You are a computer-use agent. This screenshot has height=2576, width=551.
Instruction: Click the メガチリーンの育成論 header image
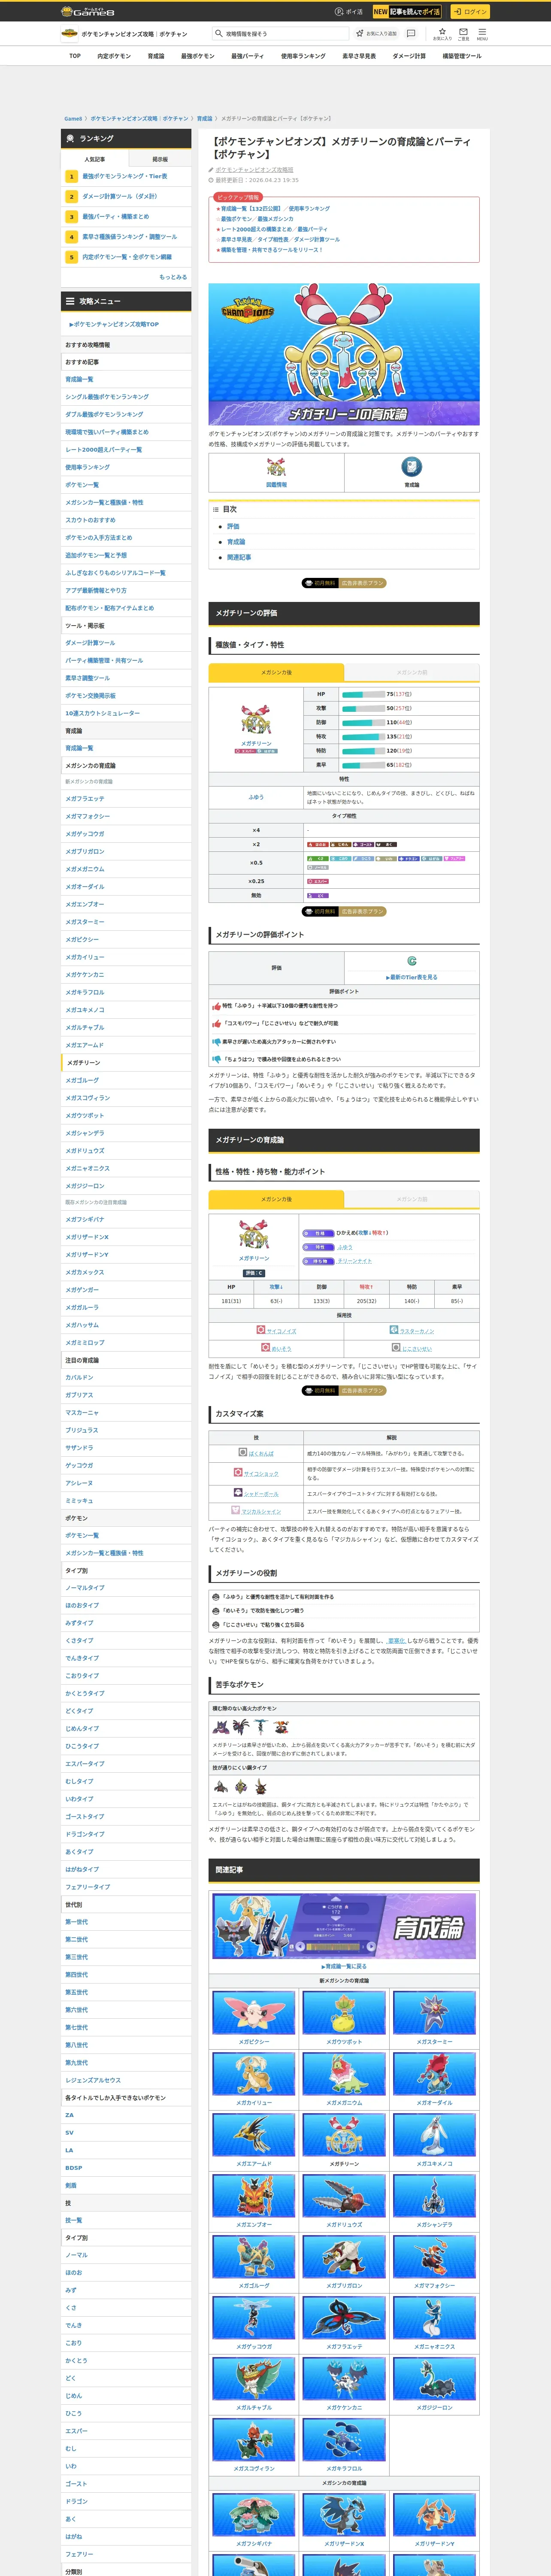344,354
